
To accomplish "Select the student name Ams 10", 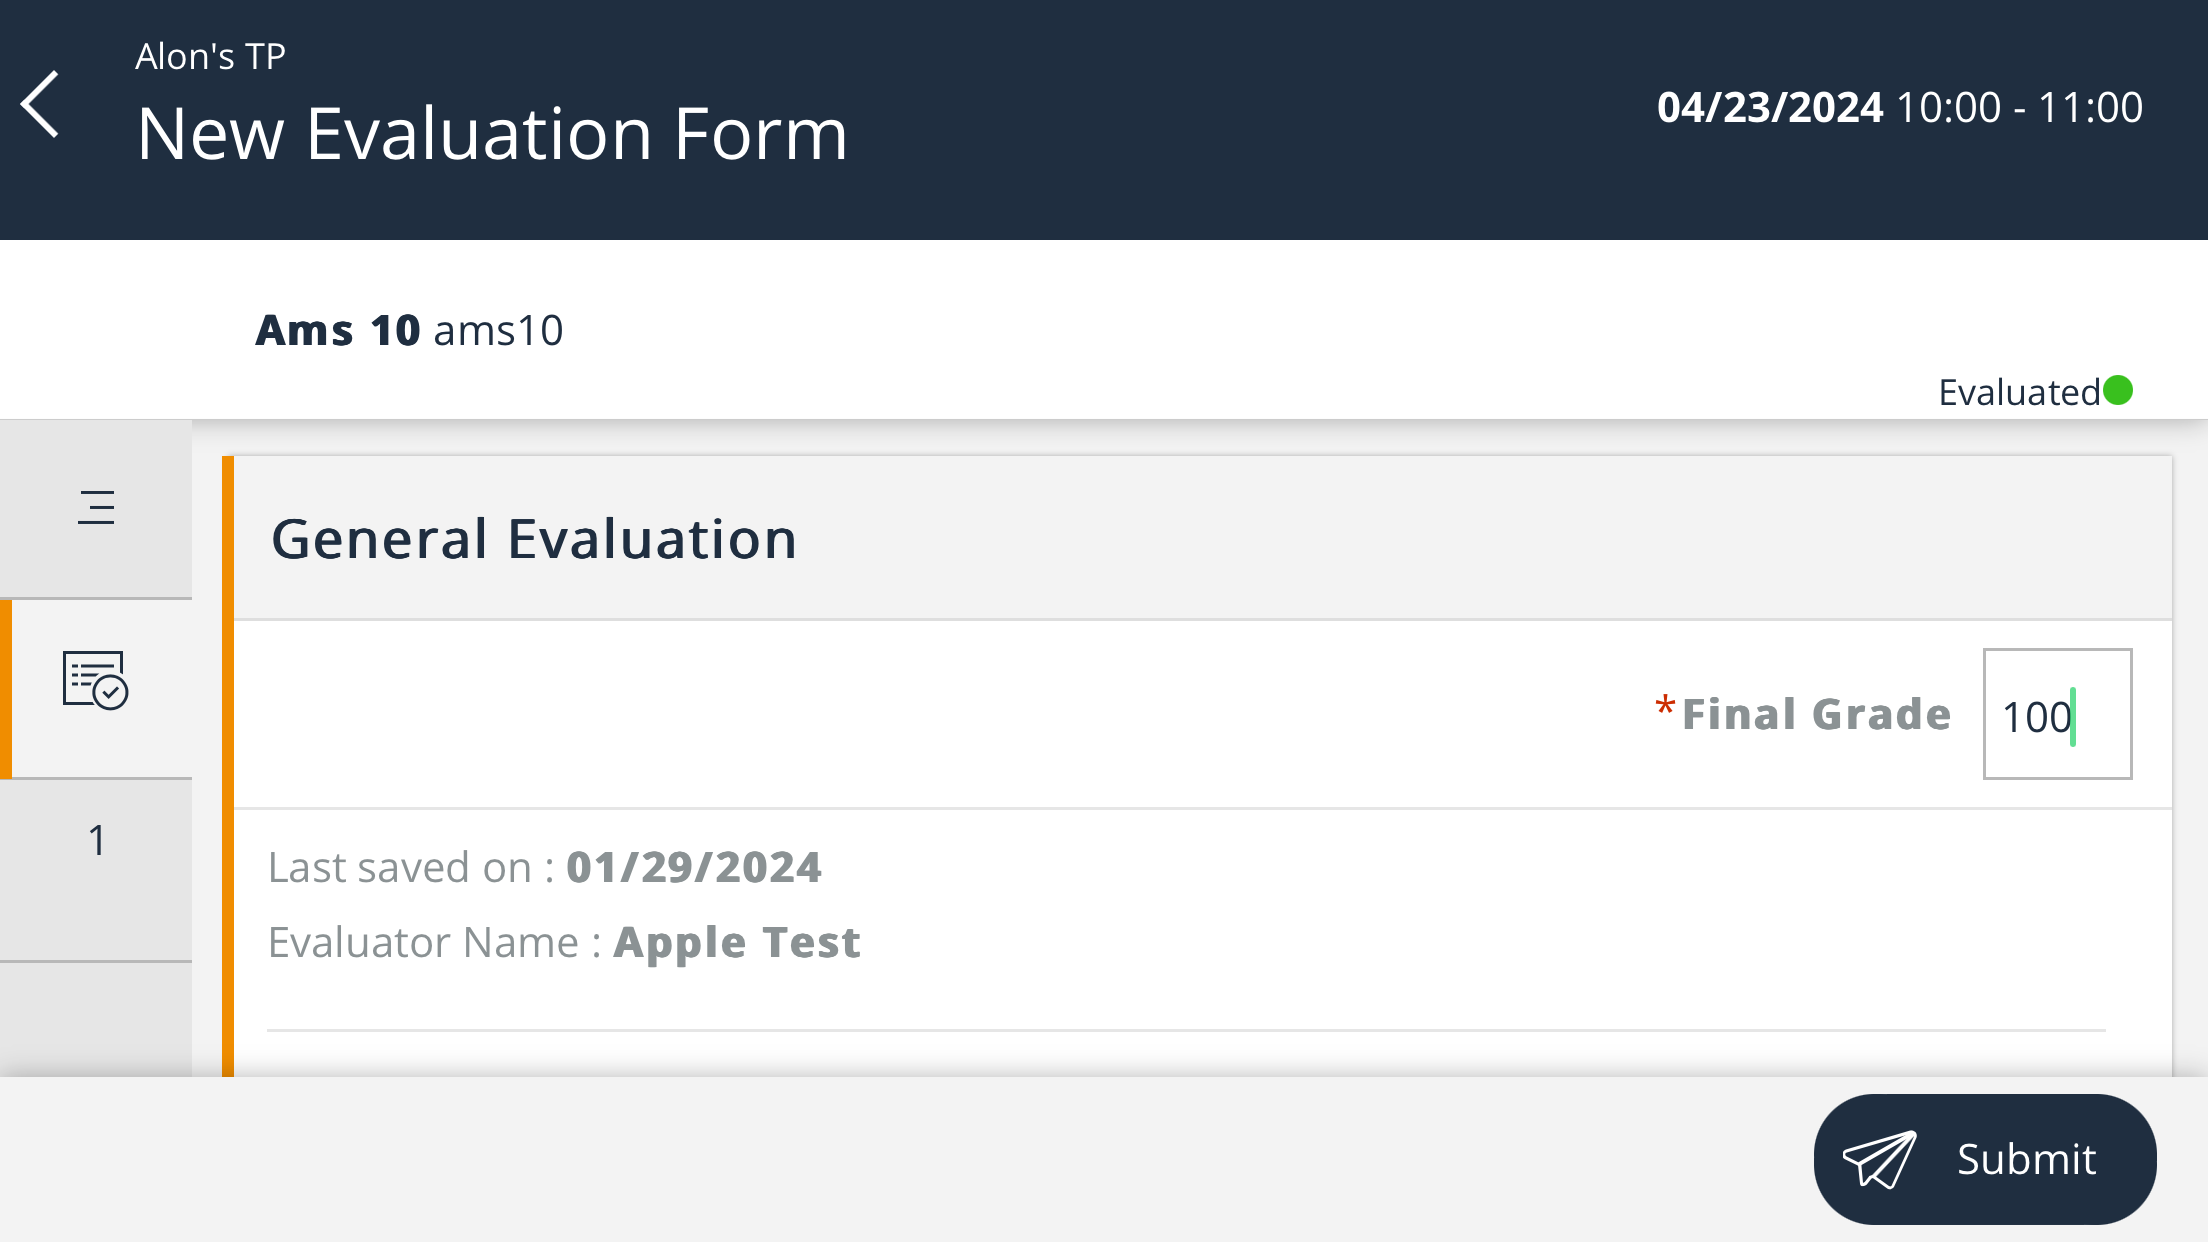I will point(338,330).
